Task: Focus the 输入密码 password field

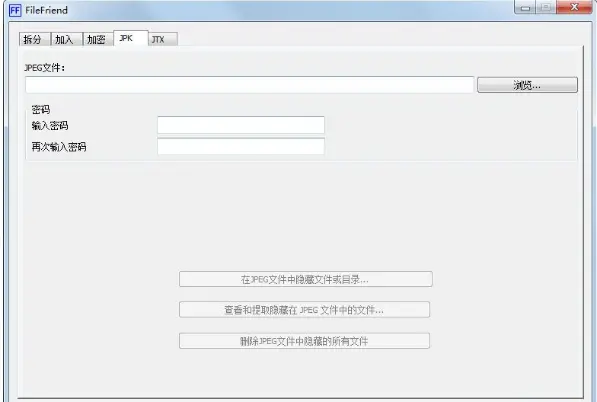Action: click(241, 125)
